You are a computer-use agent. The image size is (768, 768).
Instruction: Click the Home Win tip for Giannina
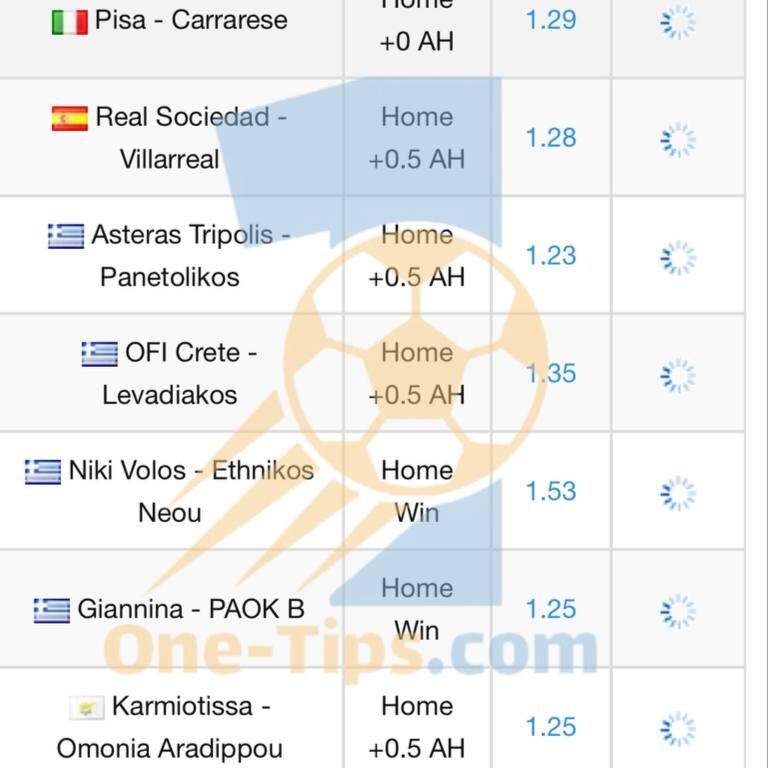(416, 609)
